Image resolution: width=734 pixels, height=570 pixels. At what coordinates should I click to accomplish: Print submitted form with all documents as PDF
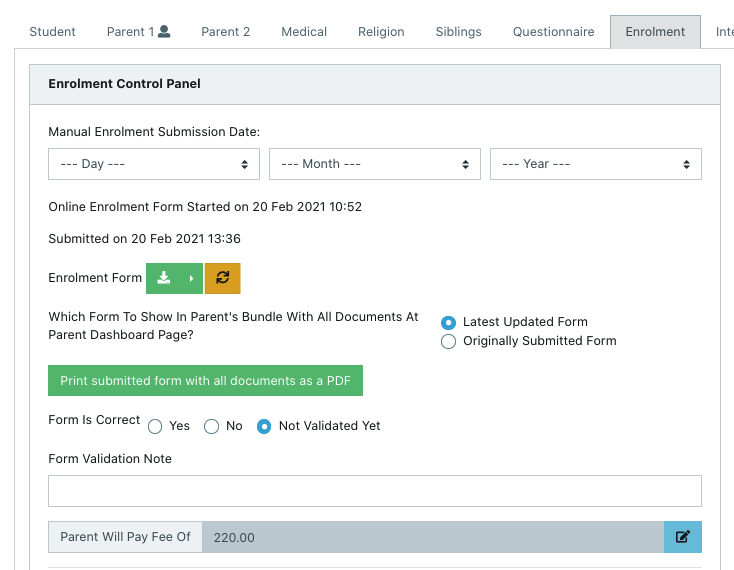[205, 381]
